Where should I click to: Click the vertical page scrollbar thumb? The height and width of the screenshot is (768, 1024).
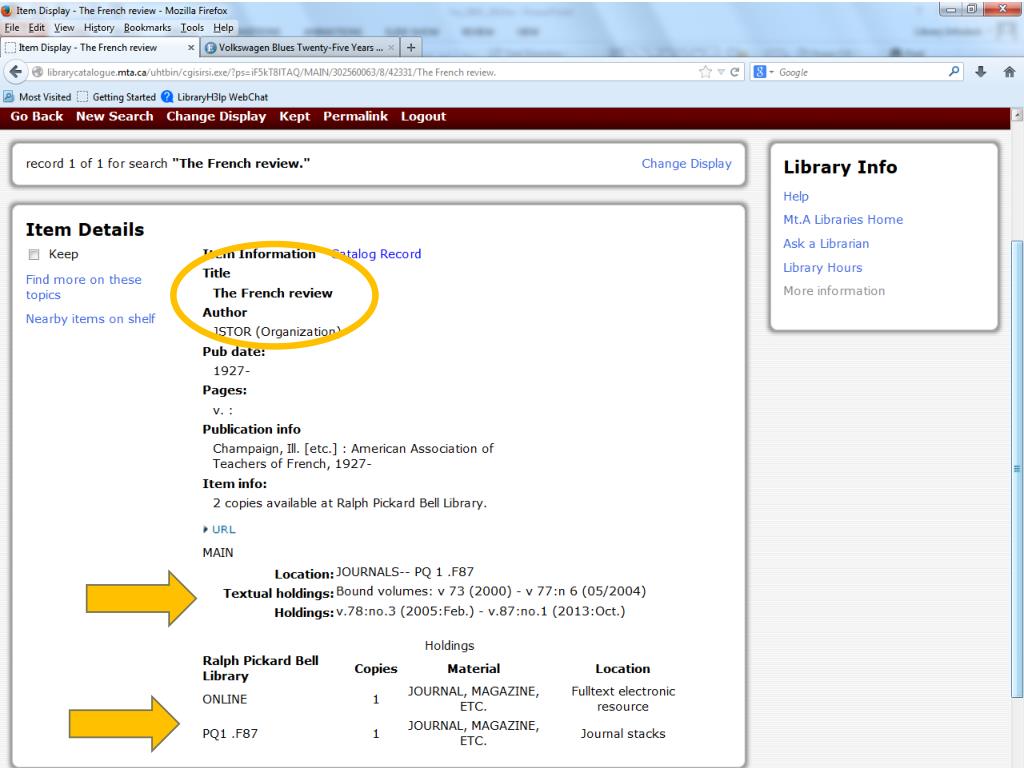pyautogui.click(x=1017, y=468)
